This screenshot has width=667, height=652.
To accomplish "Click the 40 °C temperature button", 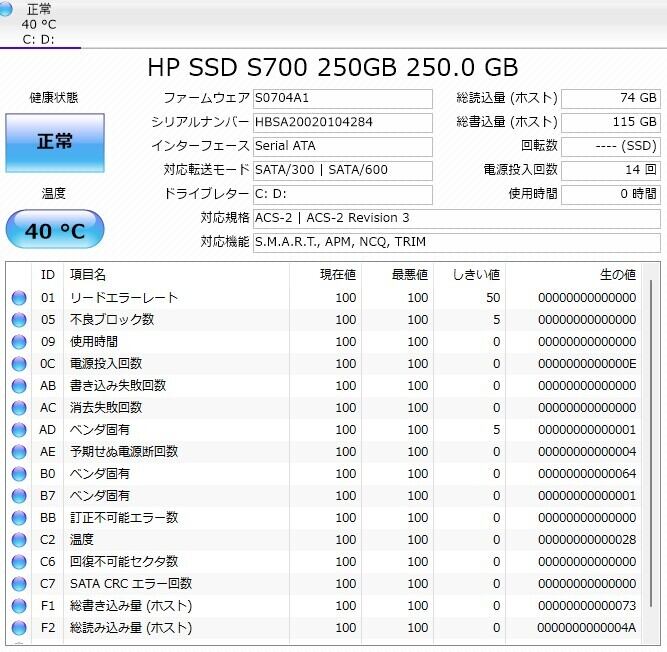I will (x=54, y=231).
